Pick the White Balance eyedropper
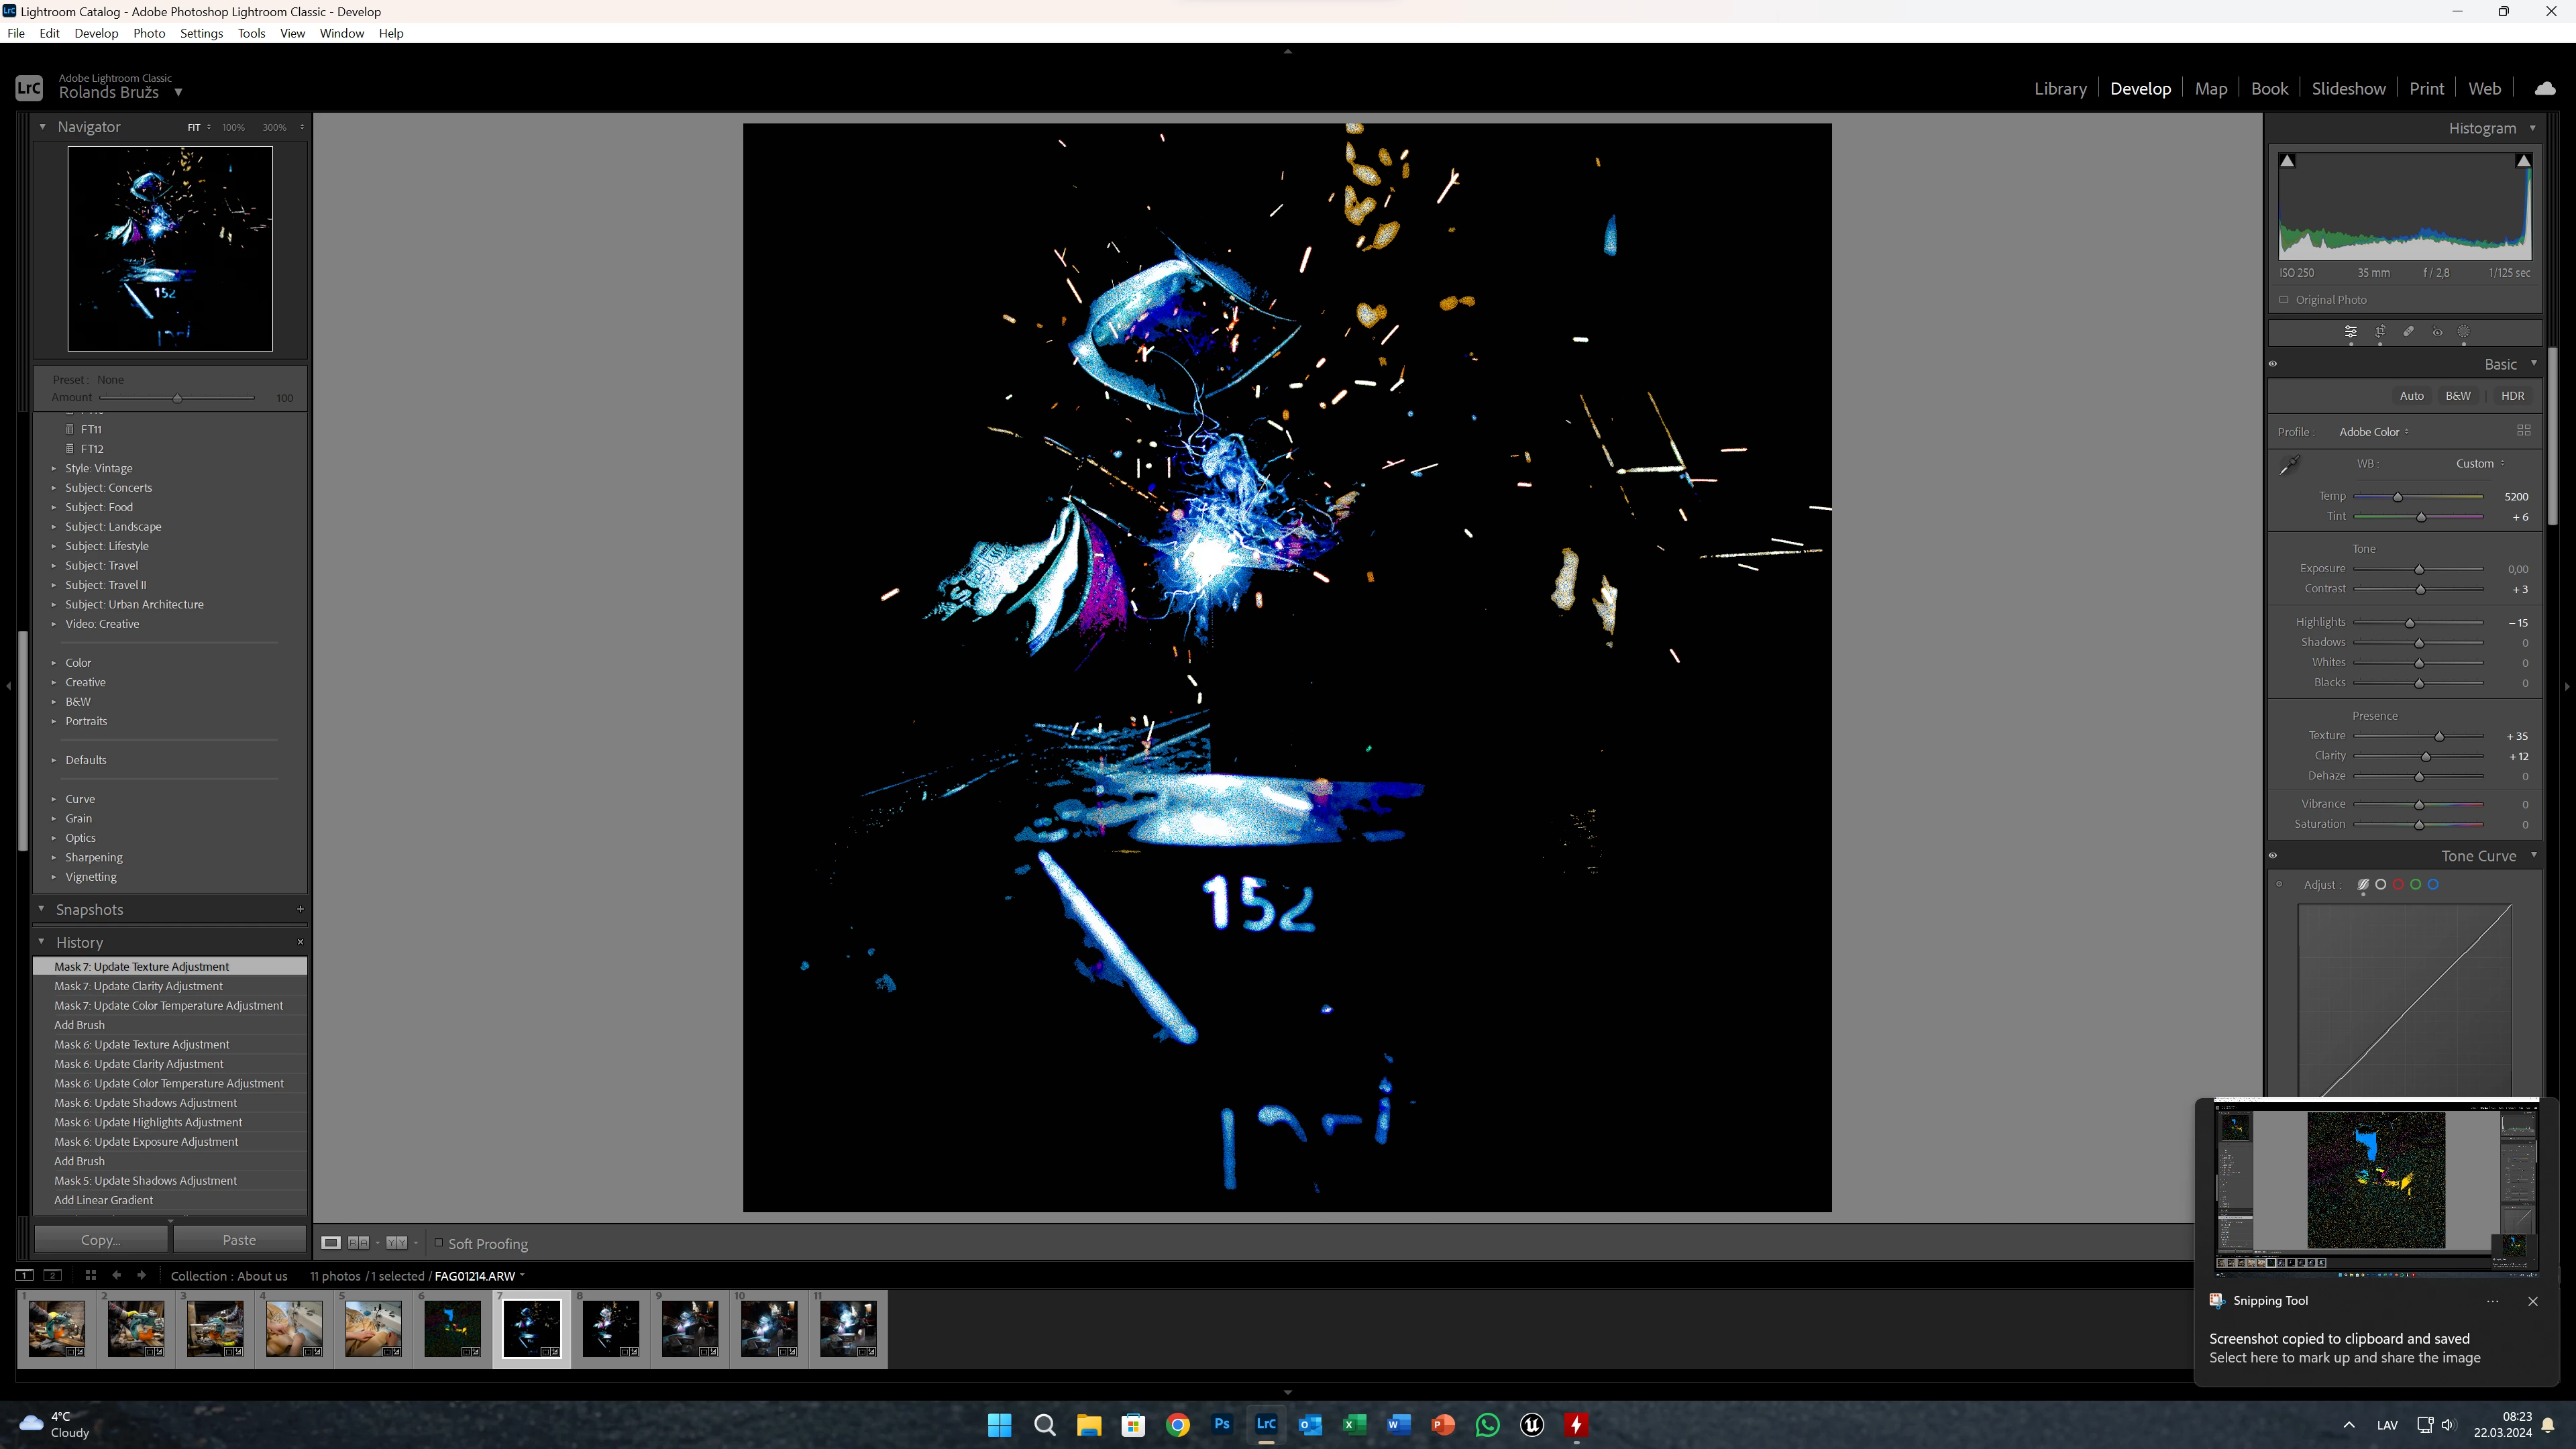Viewport: 2576px width, 1449px height. 2289,465
